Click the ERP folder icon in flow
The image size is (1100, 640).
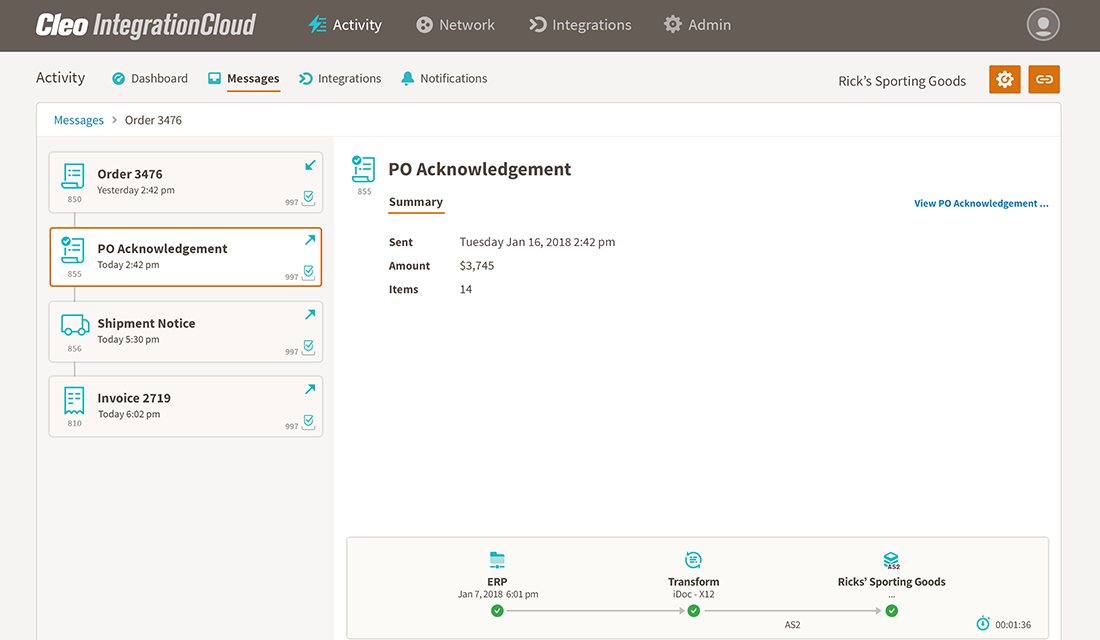(x=497, y=560)
